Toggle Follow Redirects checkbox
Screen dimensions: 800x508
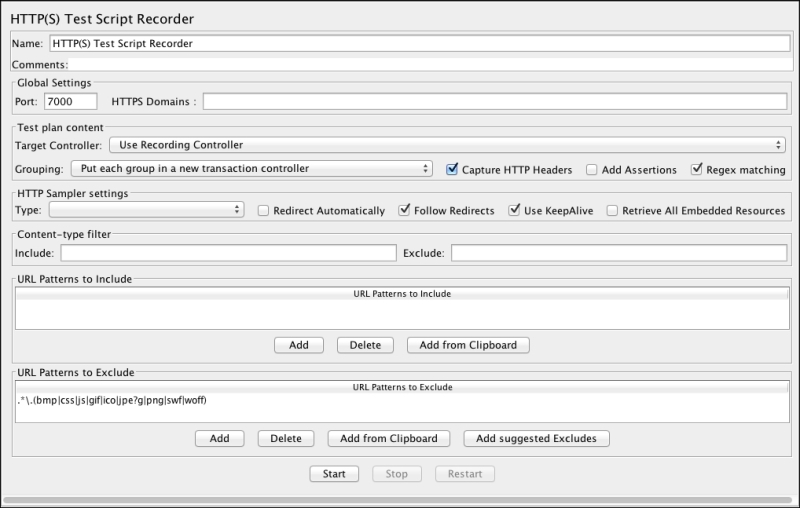404,210
